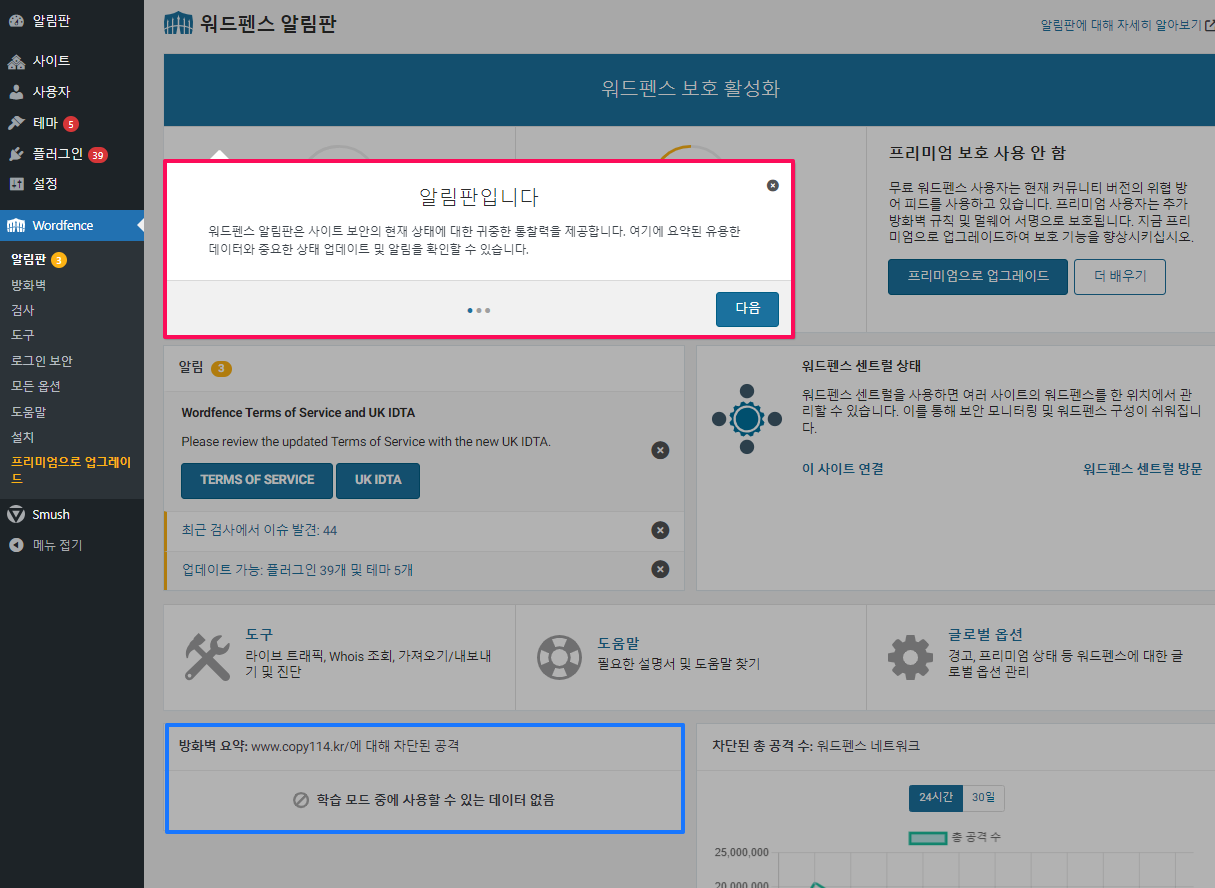Screen dimensions: 1215x888
Task: Click the 사이트 sidebar icon
Action: (x=16, y=62)
